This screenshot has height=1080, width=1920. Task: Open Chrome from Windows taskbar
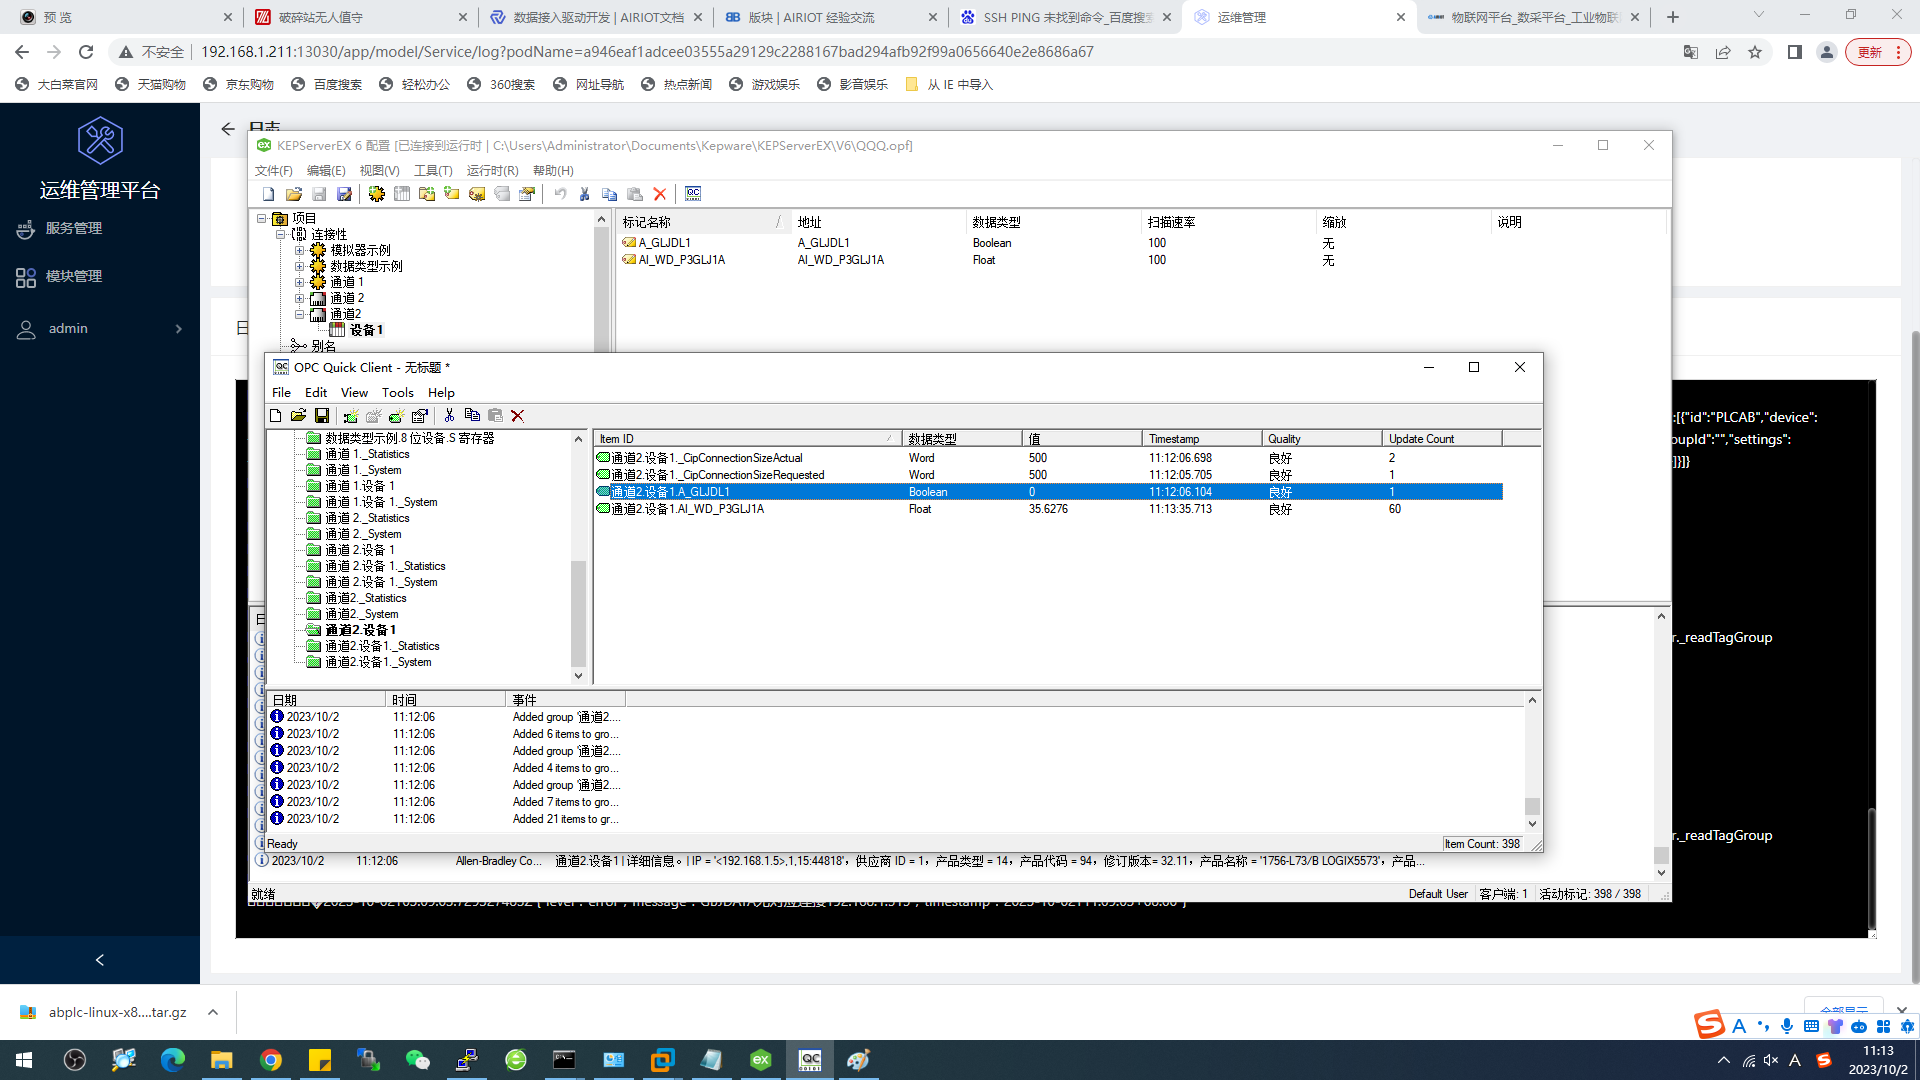[x=271, y=1059]
